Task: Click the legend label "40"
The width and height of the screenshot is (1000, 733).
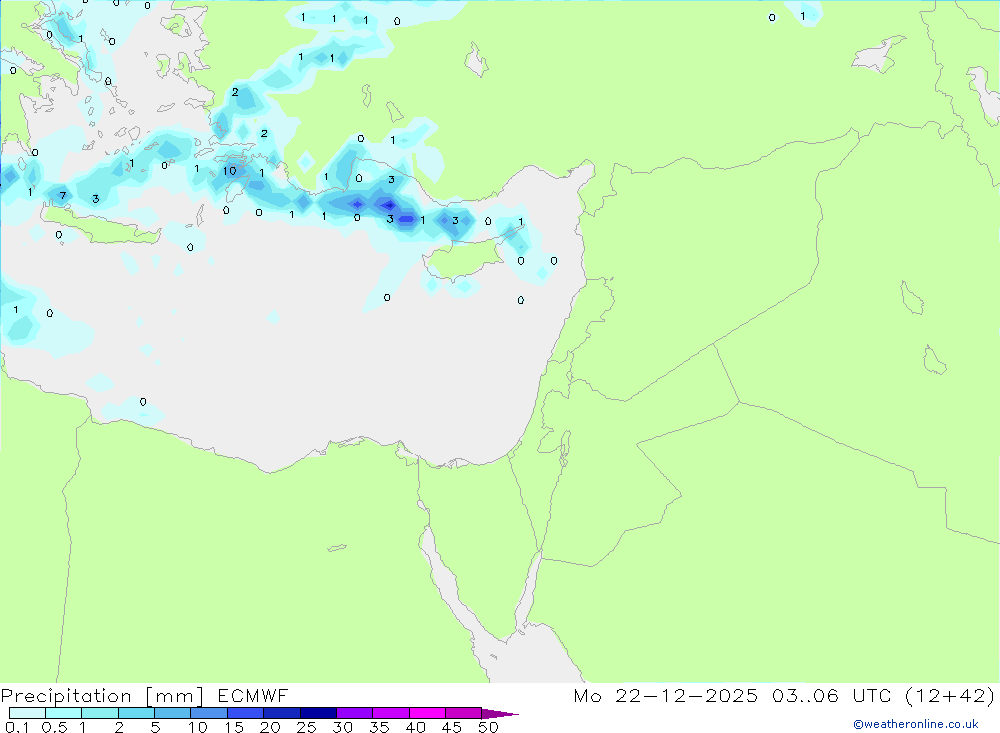Action: coord(415,727)
